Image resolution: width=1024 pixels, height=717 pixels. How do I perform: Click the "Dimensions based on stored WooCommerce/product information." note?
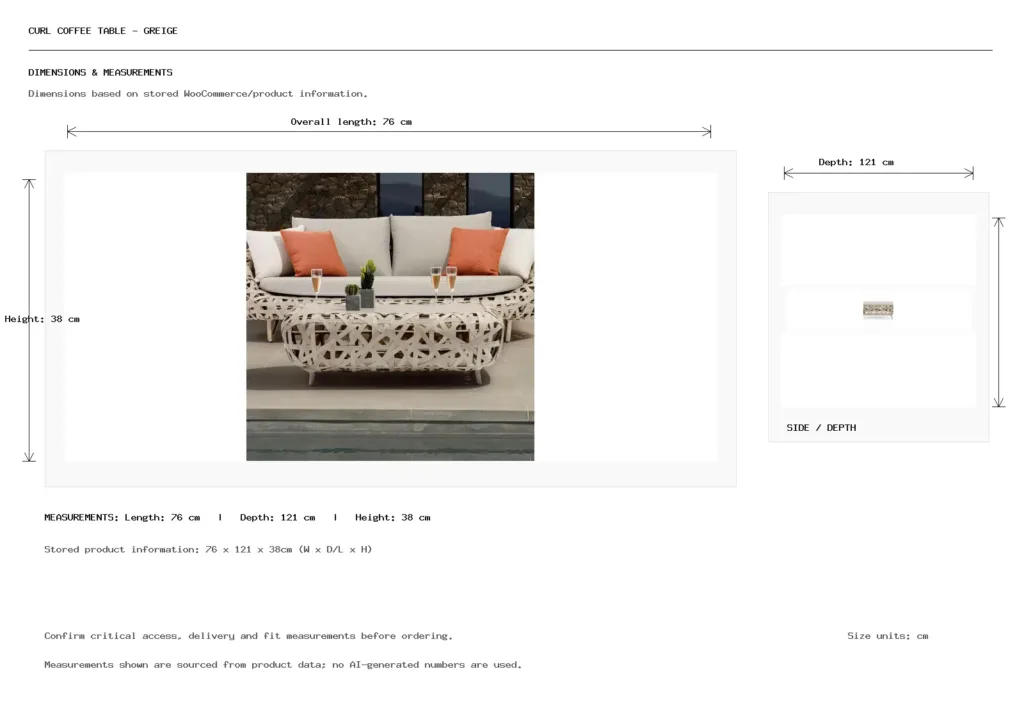pyautogui.click(x=198, y=93)
